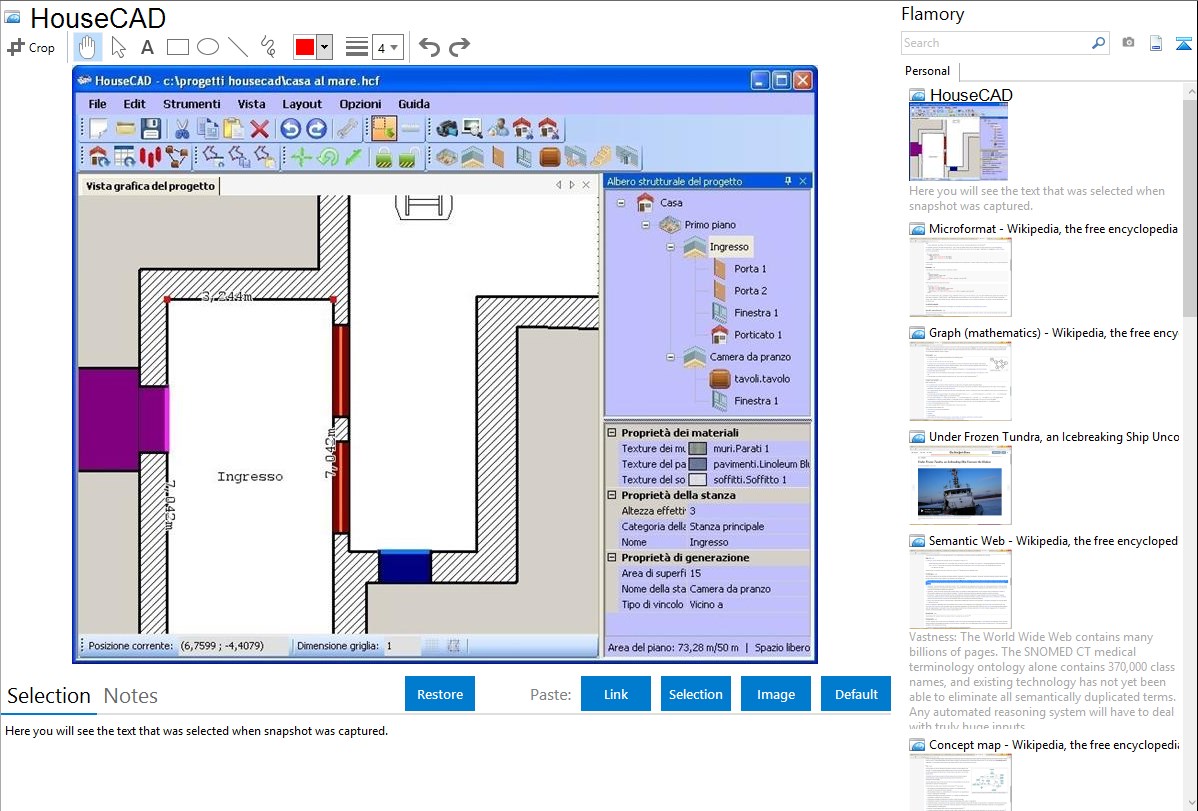Click the open folder icon
The image size is (1198, 811).
click(x=125, y=128)
